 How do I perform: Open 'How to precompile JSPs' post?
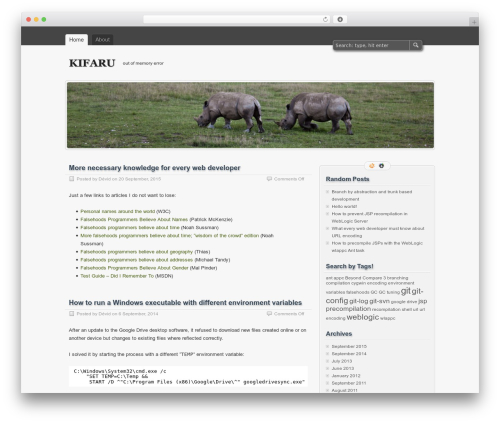[377, 247]
